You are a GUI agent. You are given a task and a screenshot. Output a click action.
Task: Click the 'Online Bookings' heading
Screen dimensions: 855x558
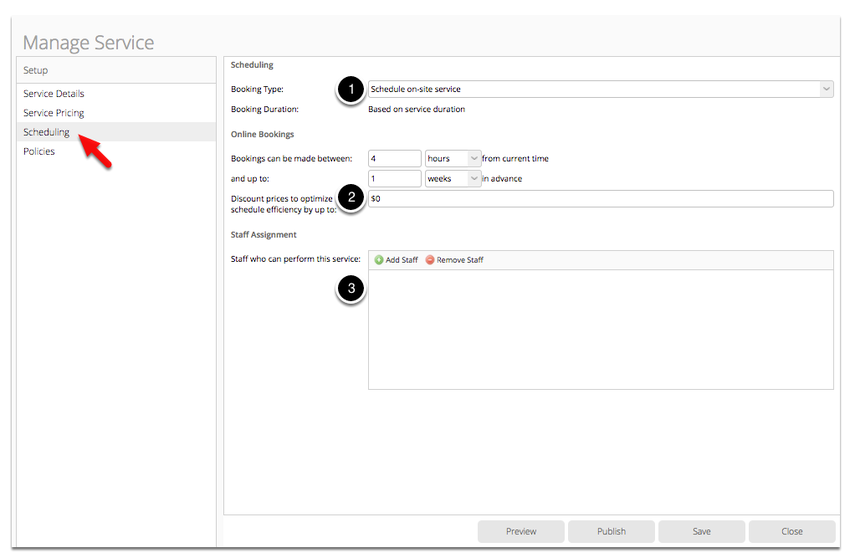[262, 134]
